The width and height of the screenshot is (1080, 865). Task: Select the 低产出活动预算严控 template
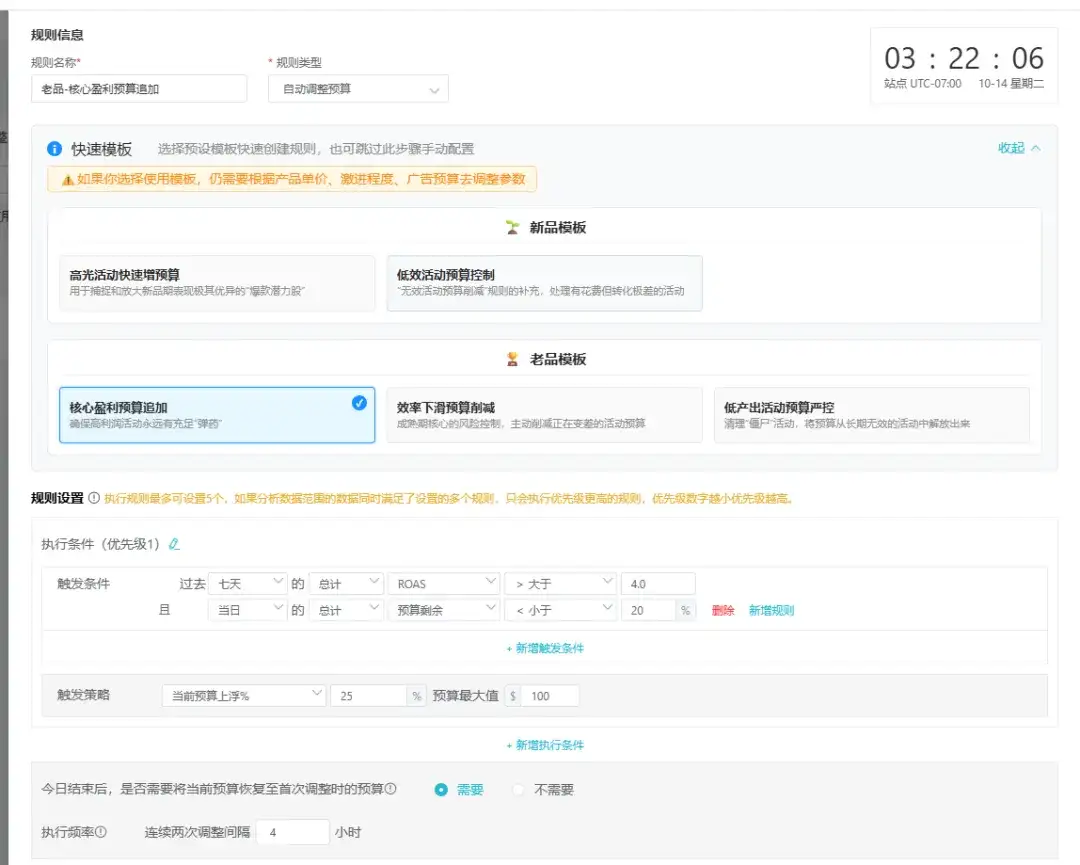point(871,415)
